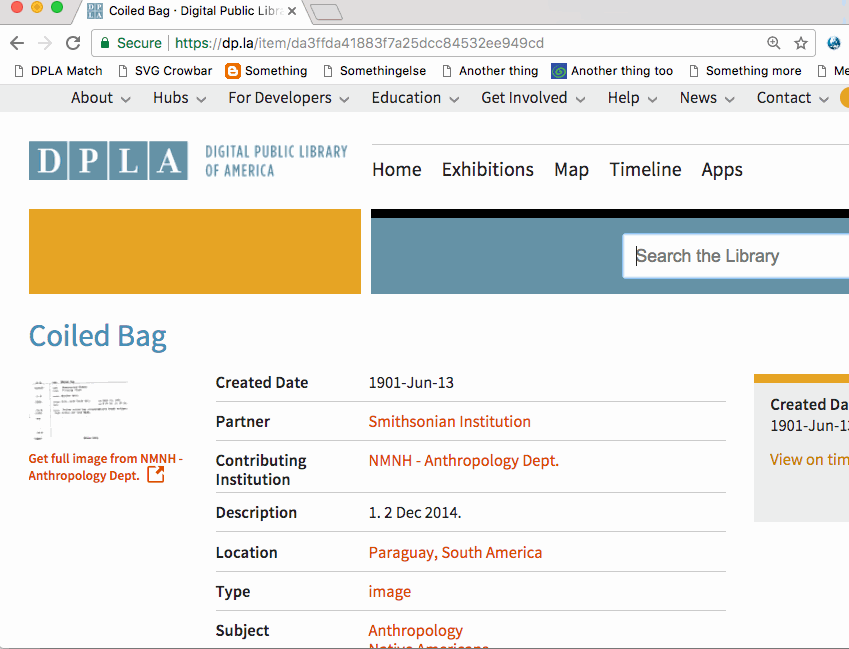The height and width of the screenshot is (649, 849).
Task: Click the globe extension icon
Action: [x=834, y=43]
